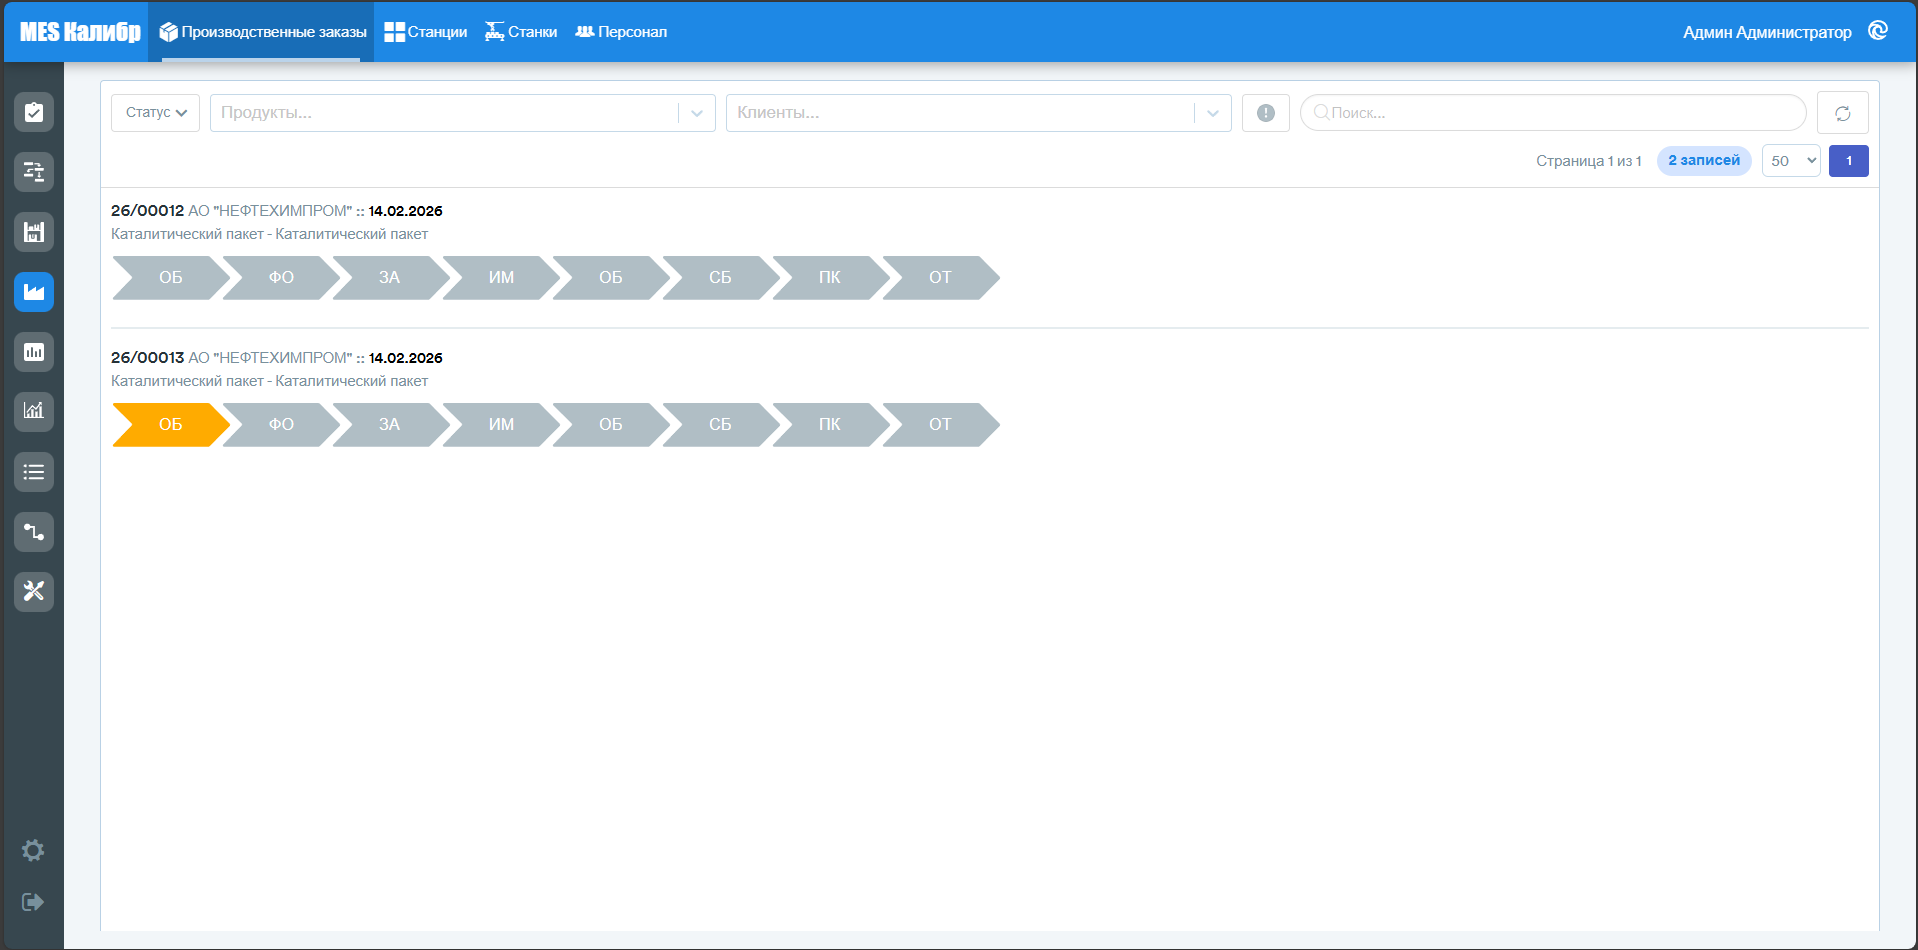Open the gear settings icon
Image resolution: width=1918 pixels, height=950 pixels.
click(33, 850)
